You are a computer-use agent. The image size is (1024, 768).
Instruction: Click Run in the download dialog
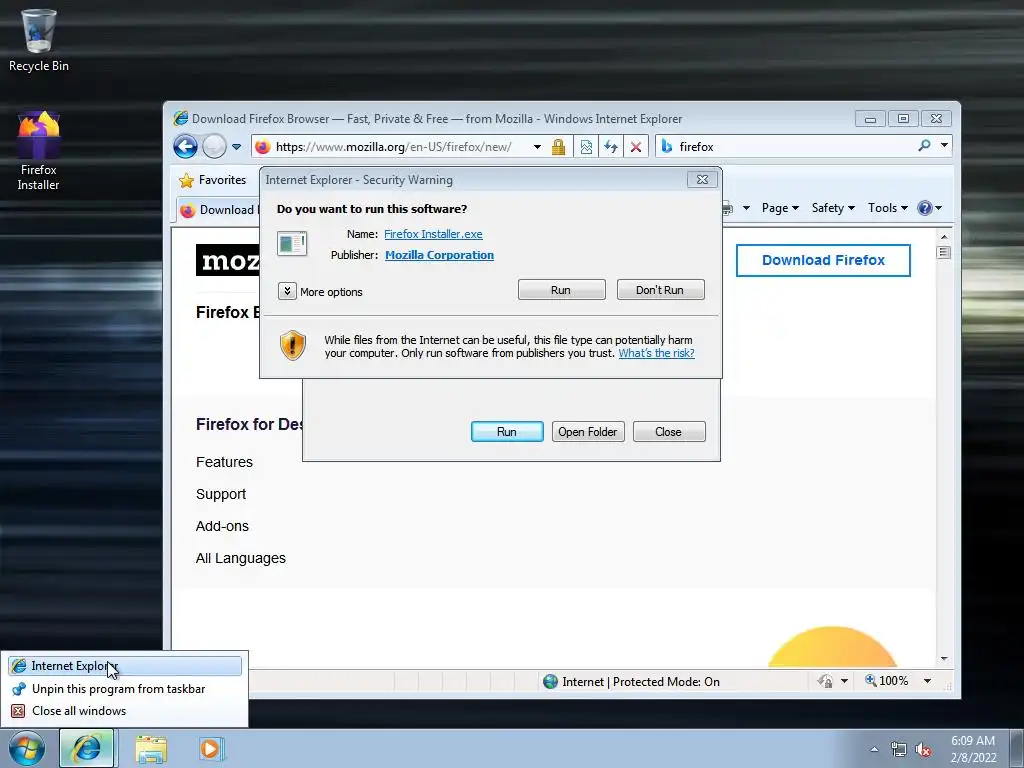tap(507, 432)
